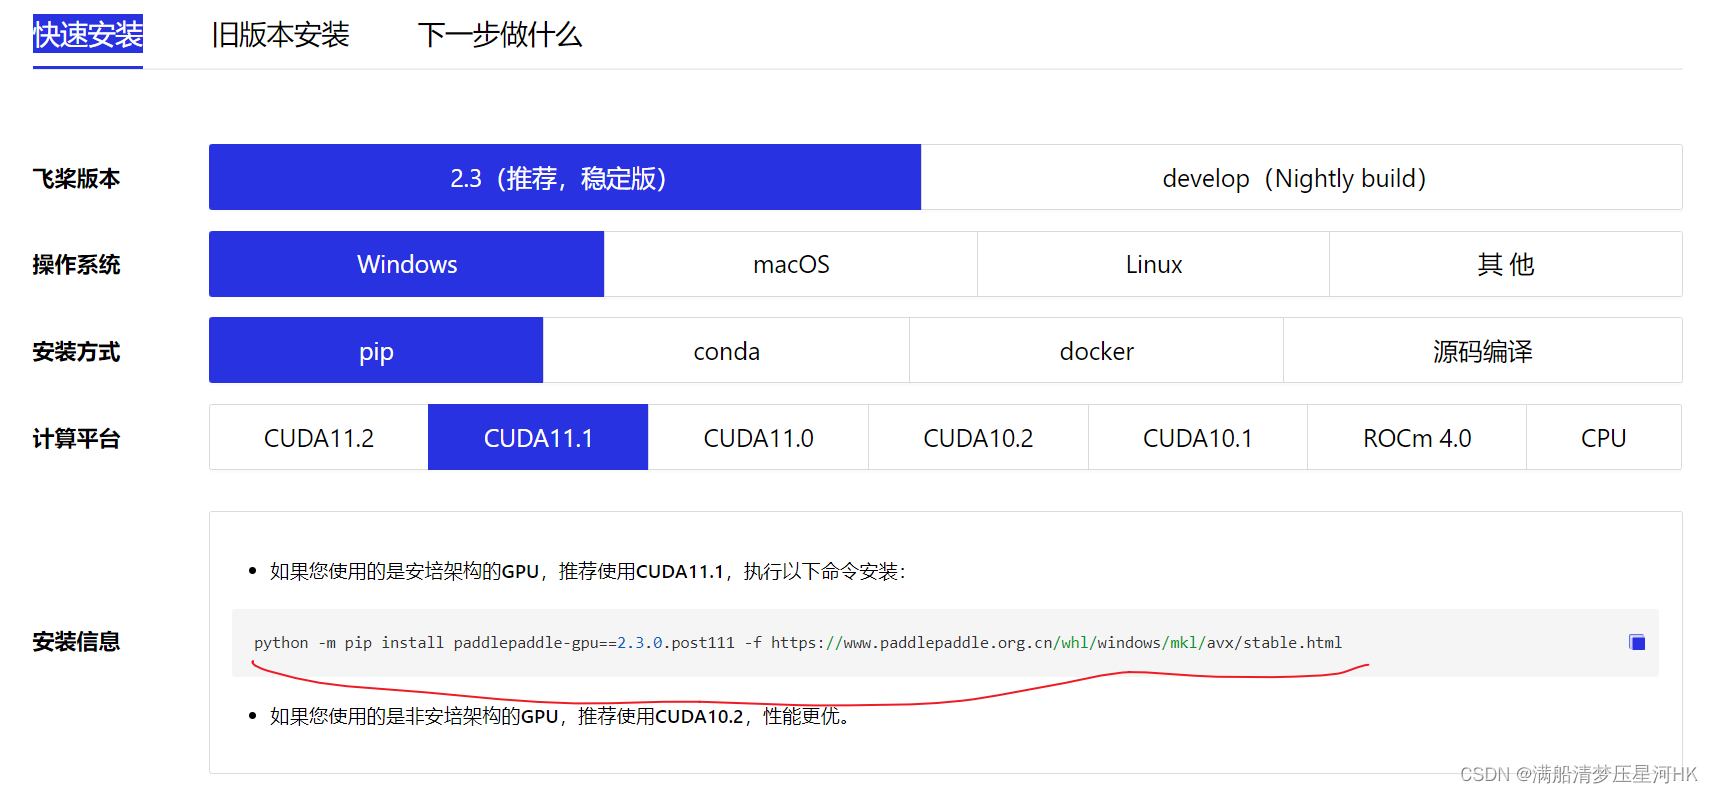Screen dimensions: 1713x793
Task: Click the 计算平台 row label
Action: (76, 438)
